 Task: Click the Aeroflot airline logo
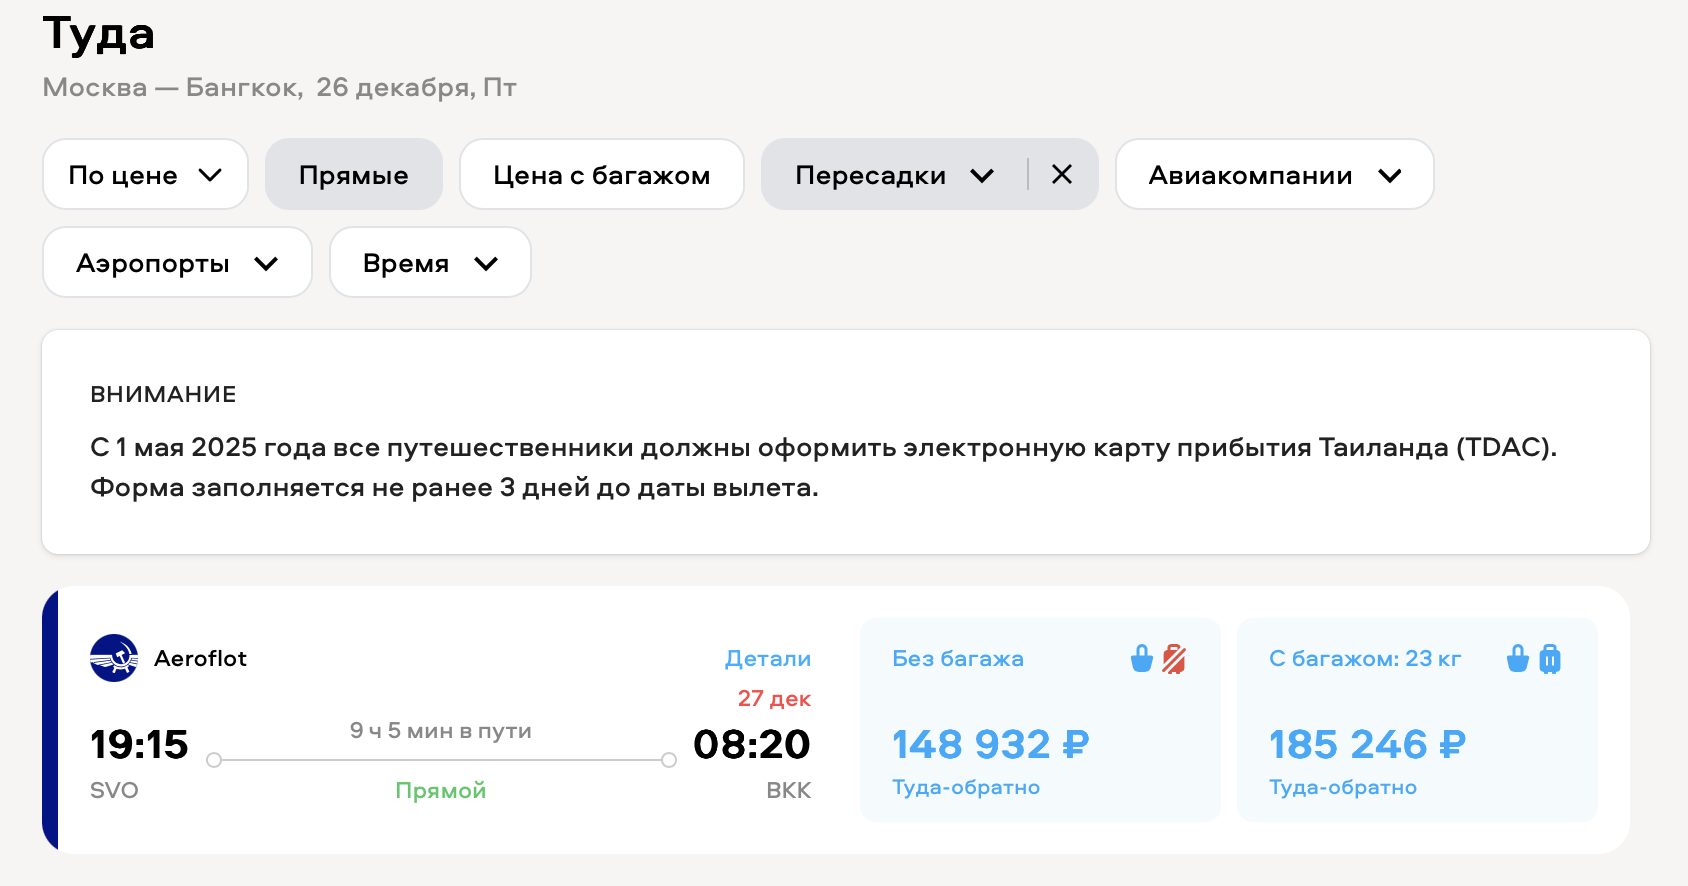tap(114, 658)
